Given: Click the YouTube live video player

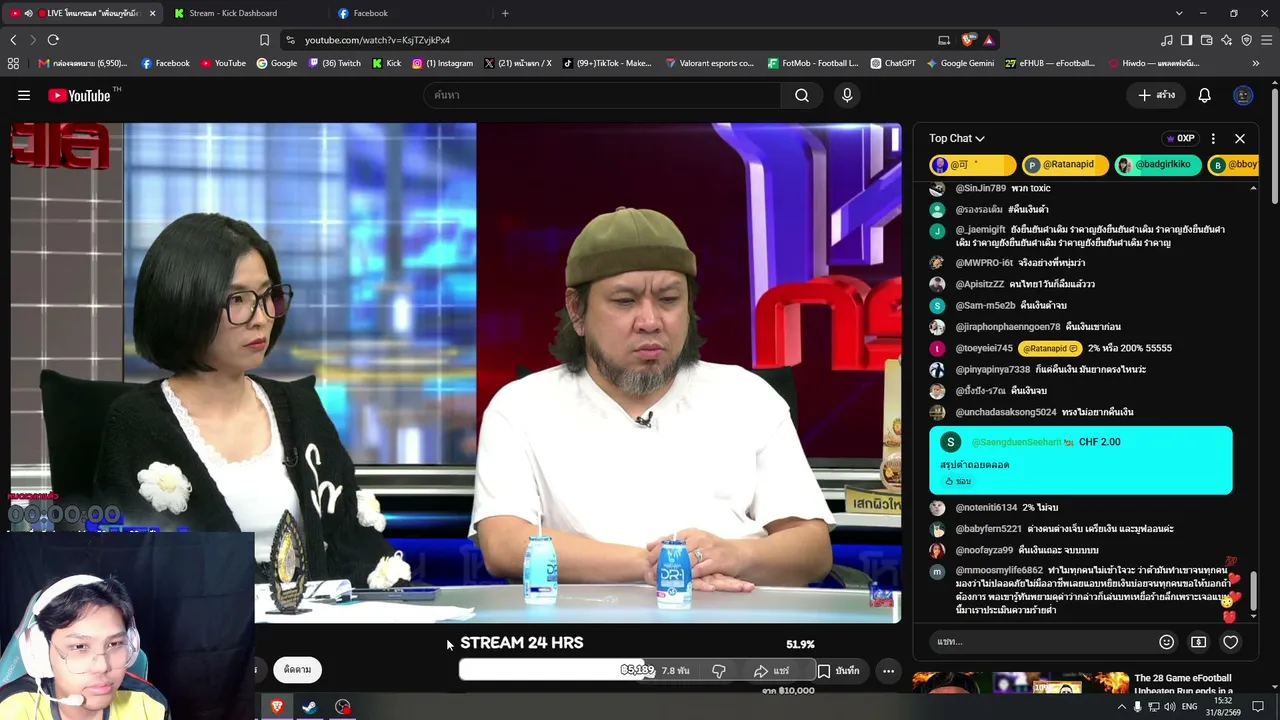Looking at the screenshot, I should coord(456,372).
